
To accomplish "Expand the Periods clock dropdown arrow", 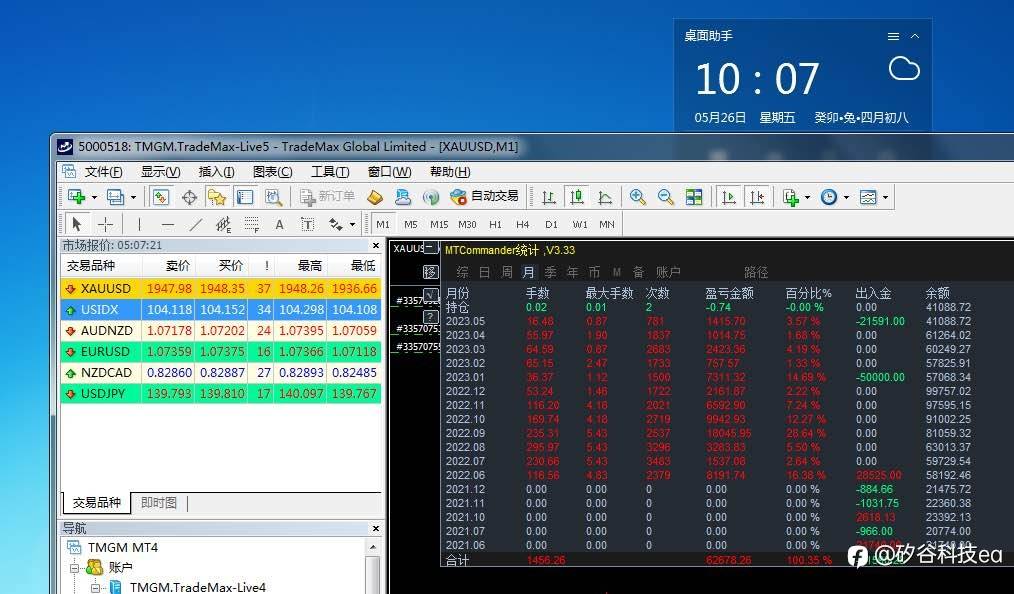I will (846, 197).
